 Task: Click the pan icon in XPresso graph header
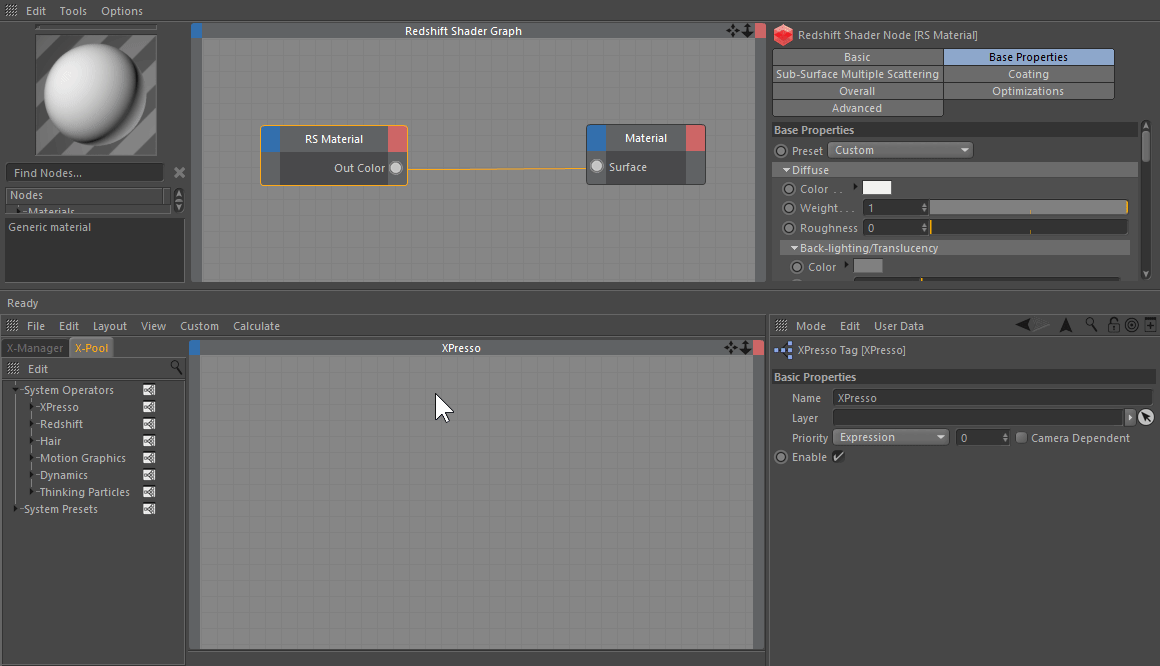(x=730, y=347)
